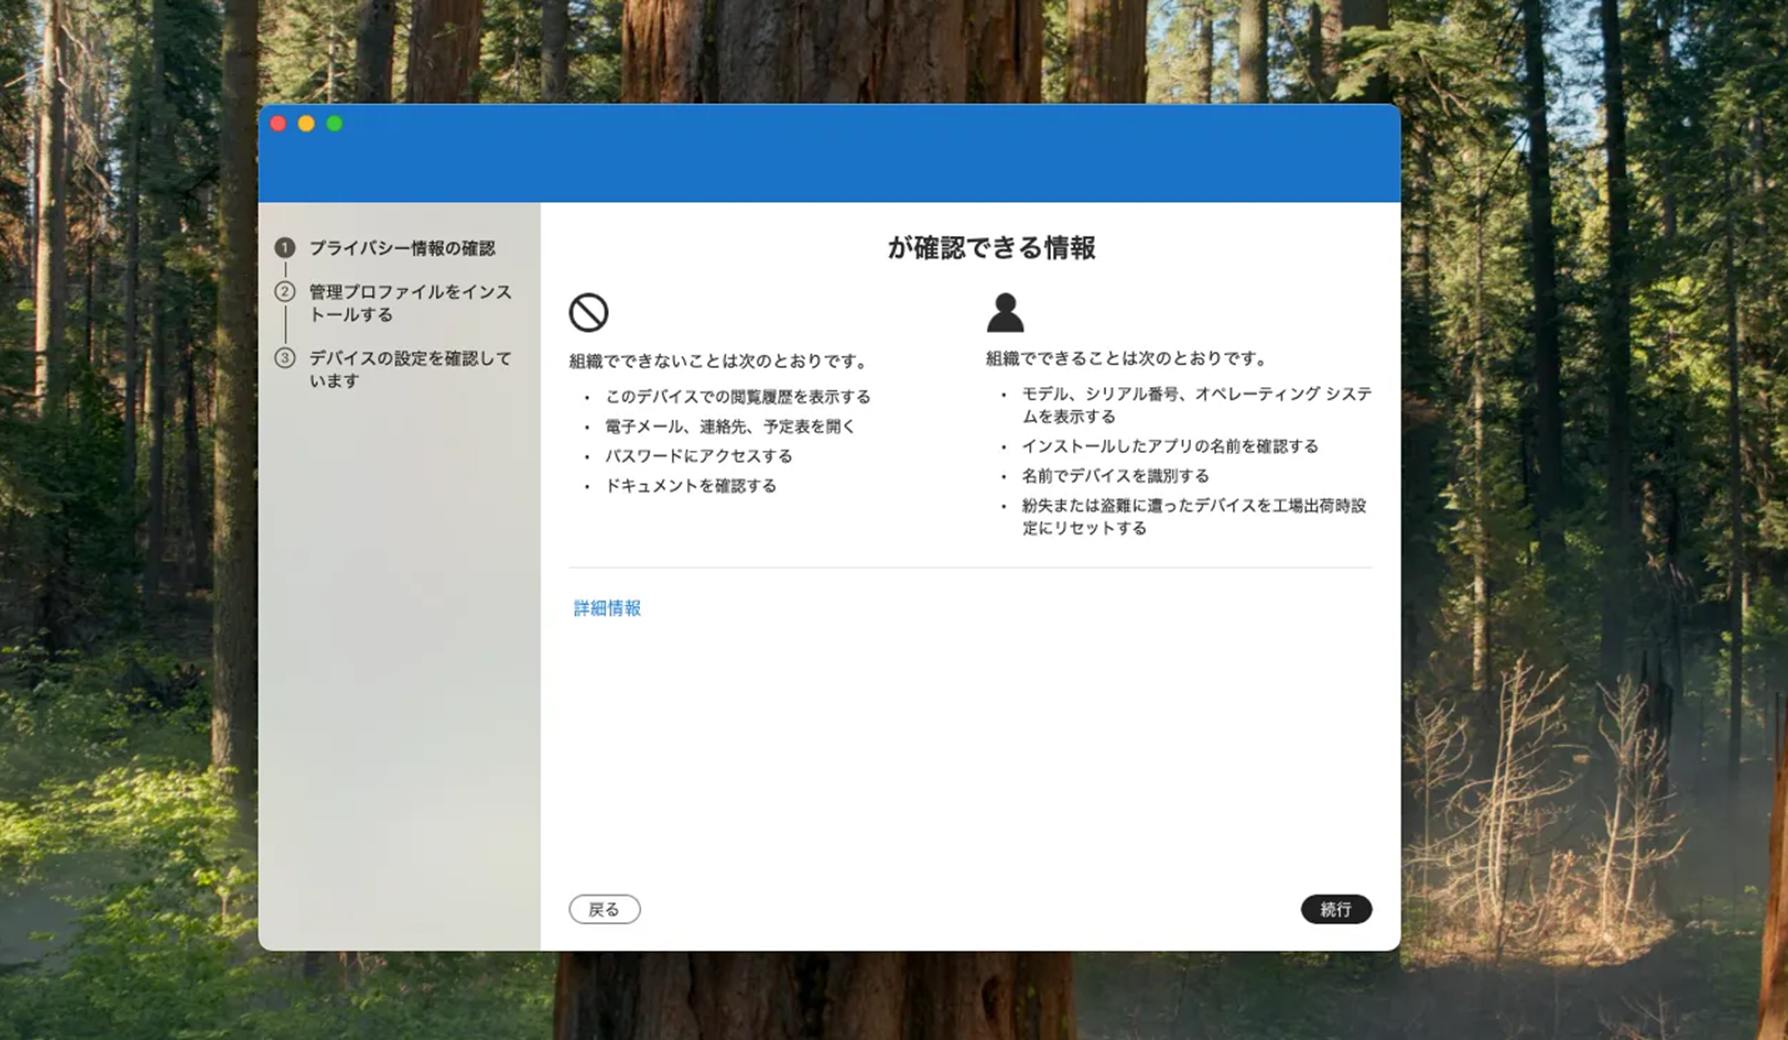1788x1040 pixels.
Task: Click the 戻る button
Action: (604, 909)
